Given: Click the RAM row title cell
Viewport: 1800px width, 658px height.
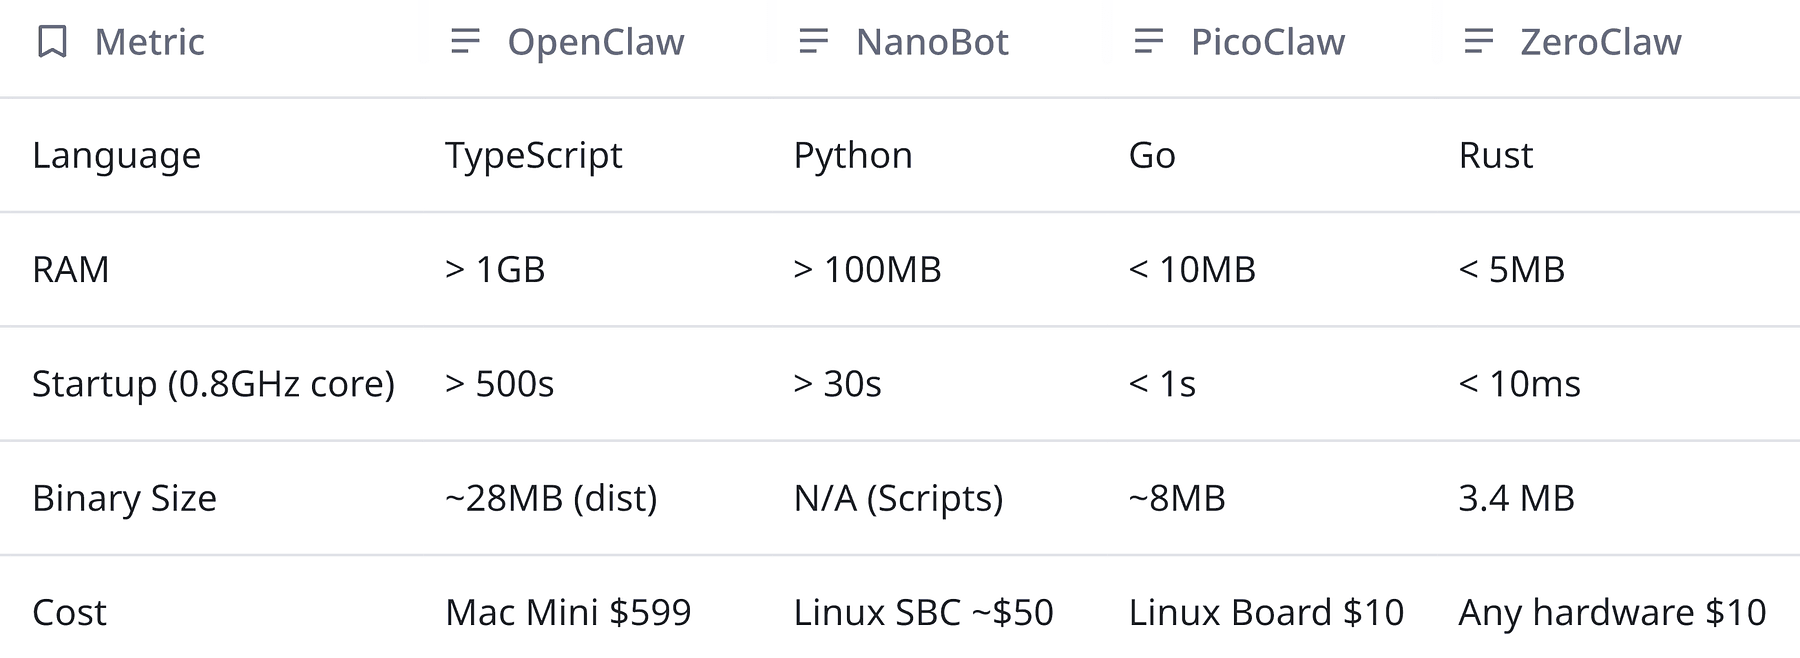Looking at the screenshot, I should tap(70, 270).
